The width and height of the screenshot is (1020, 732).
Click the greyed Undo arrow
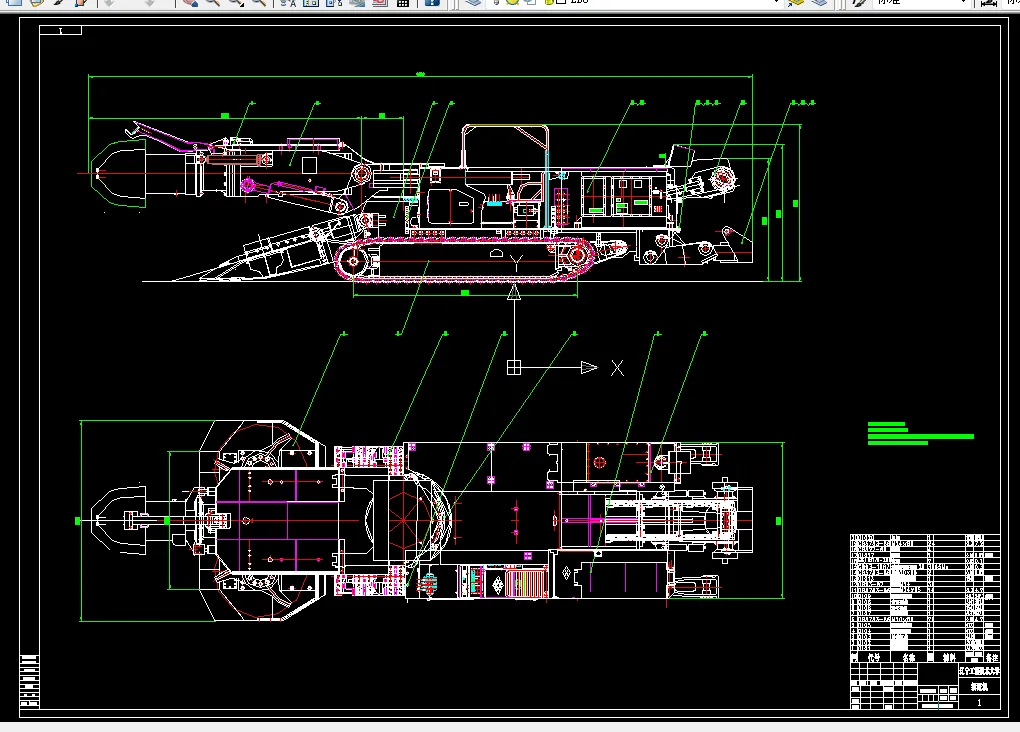pyautogui.click(x=109, y=3)
